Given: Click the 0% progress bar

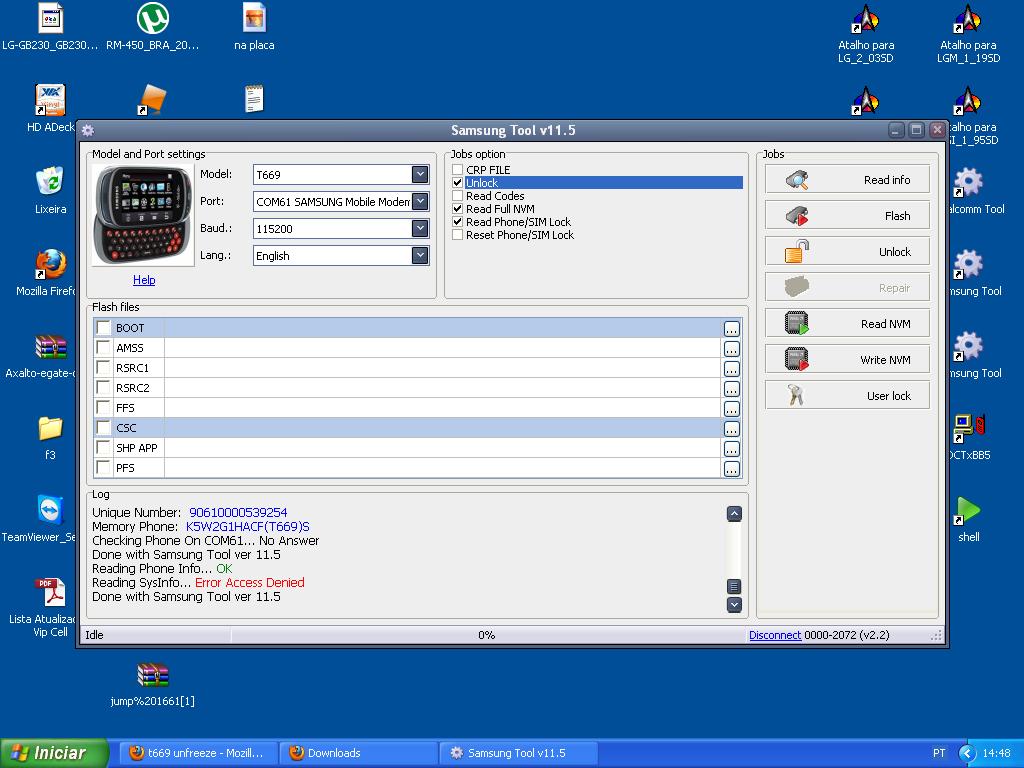Looking at the screenshot, I should point(487,635).
